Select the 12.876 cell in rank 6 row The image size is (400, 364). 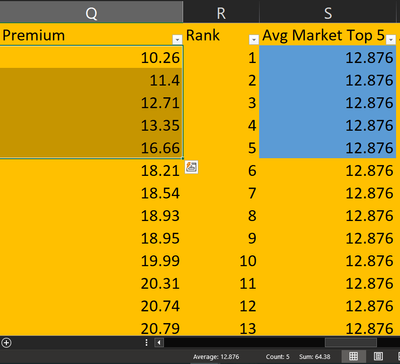[328, 170]
